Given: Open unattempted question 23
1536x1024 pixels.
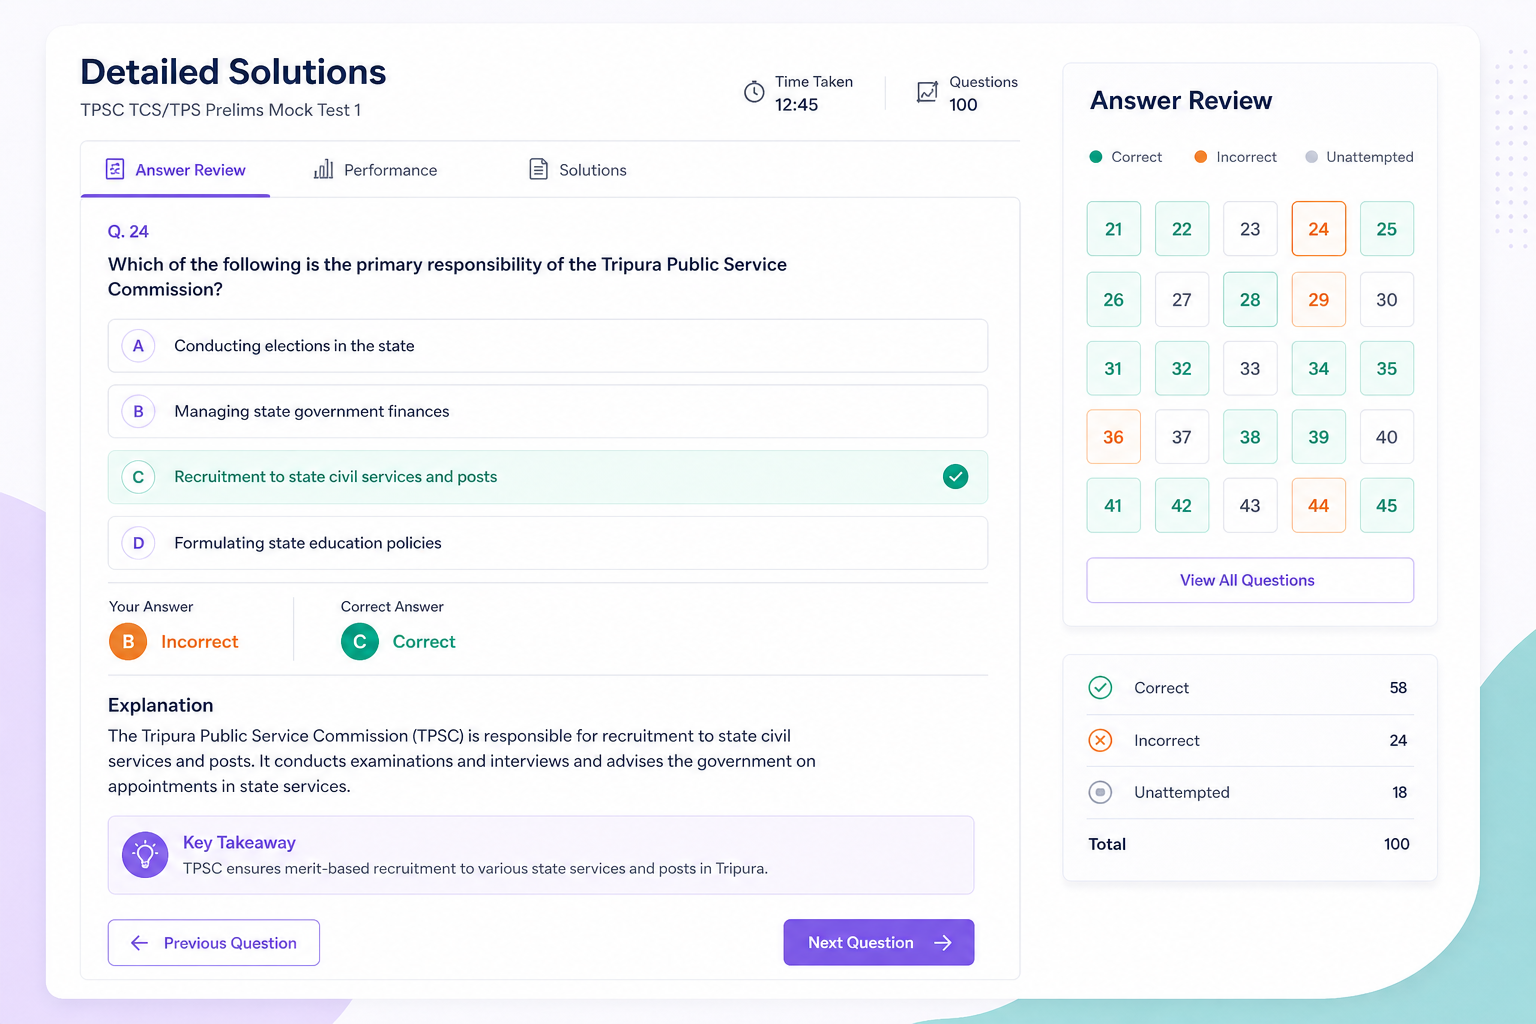Looking at the screenshot, I should (x=1250, y=229).
